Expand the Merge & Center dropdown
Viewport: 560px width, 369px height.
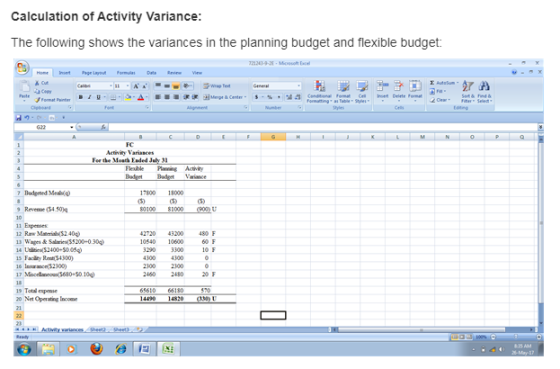tap(246, 97)
